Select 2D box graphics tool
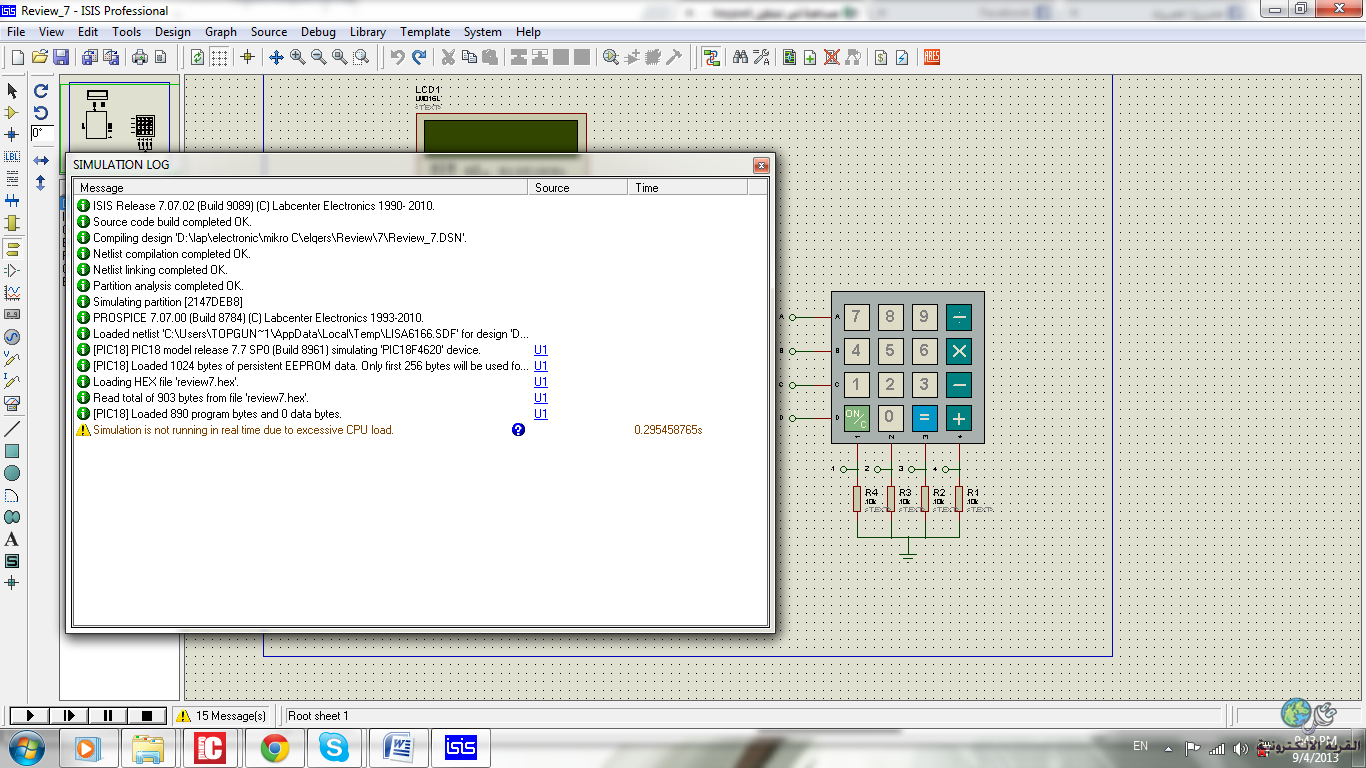 (x=12, y=451)
